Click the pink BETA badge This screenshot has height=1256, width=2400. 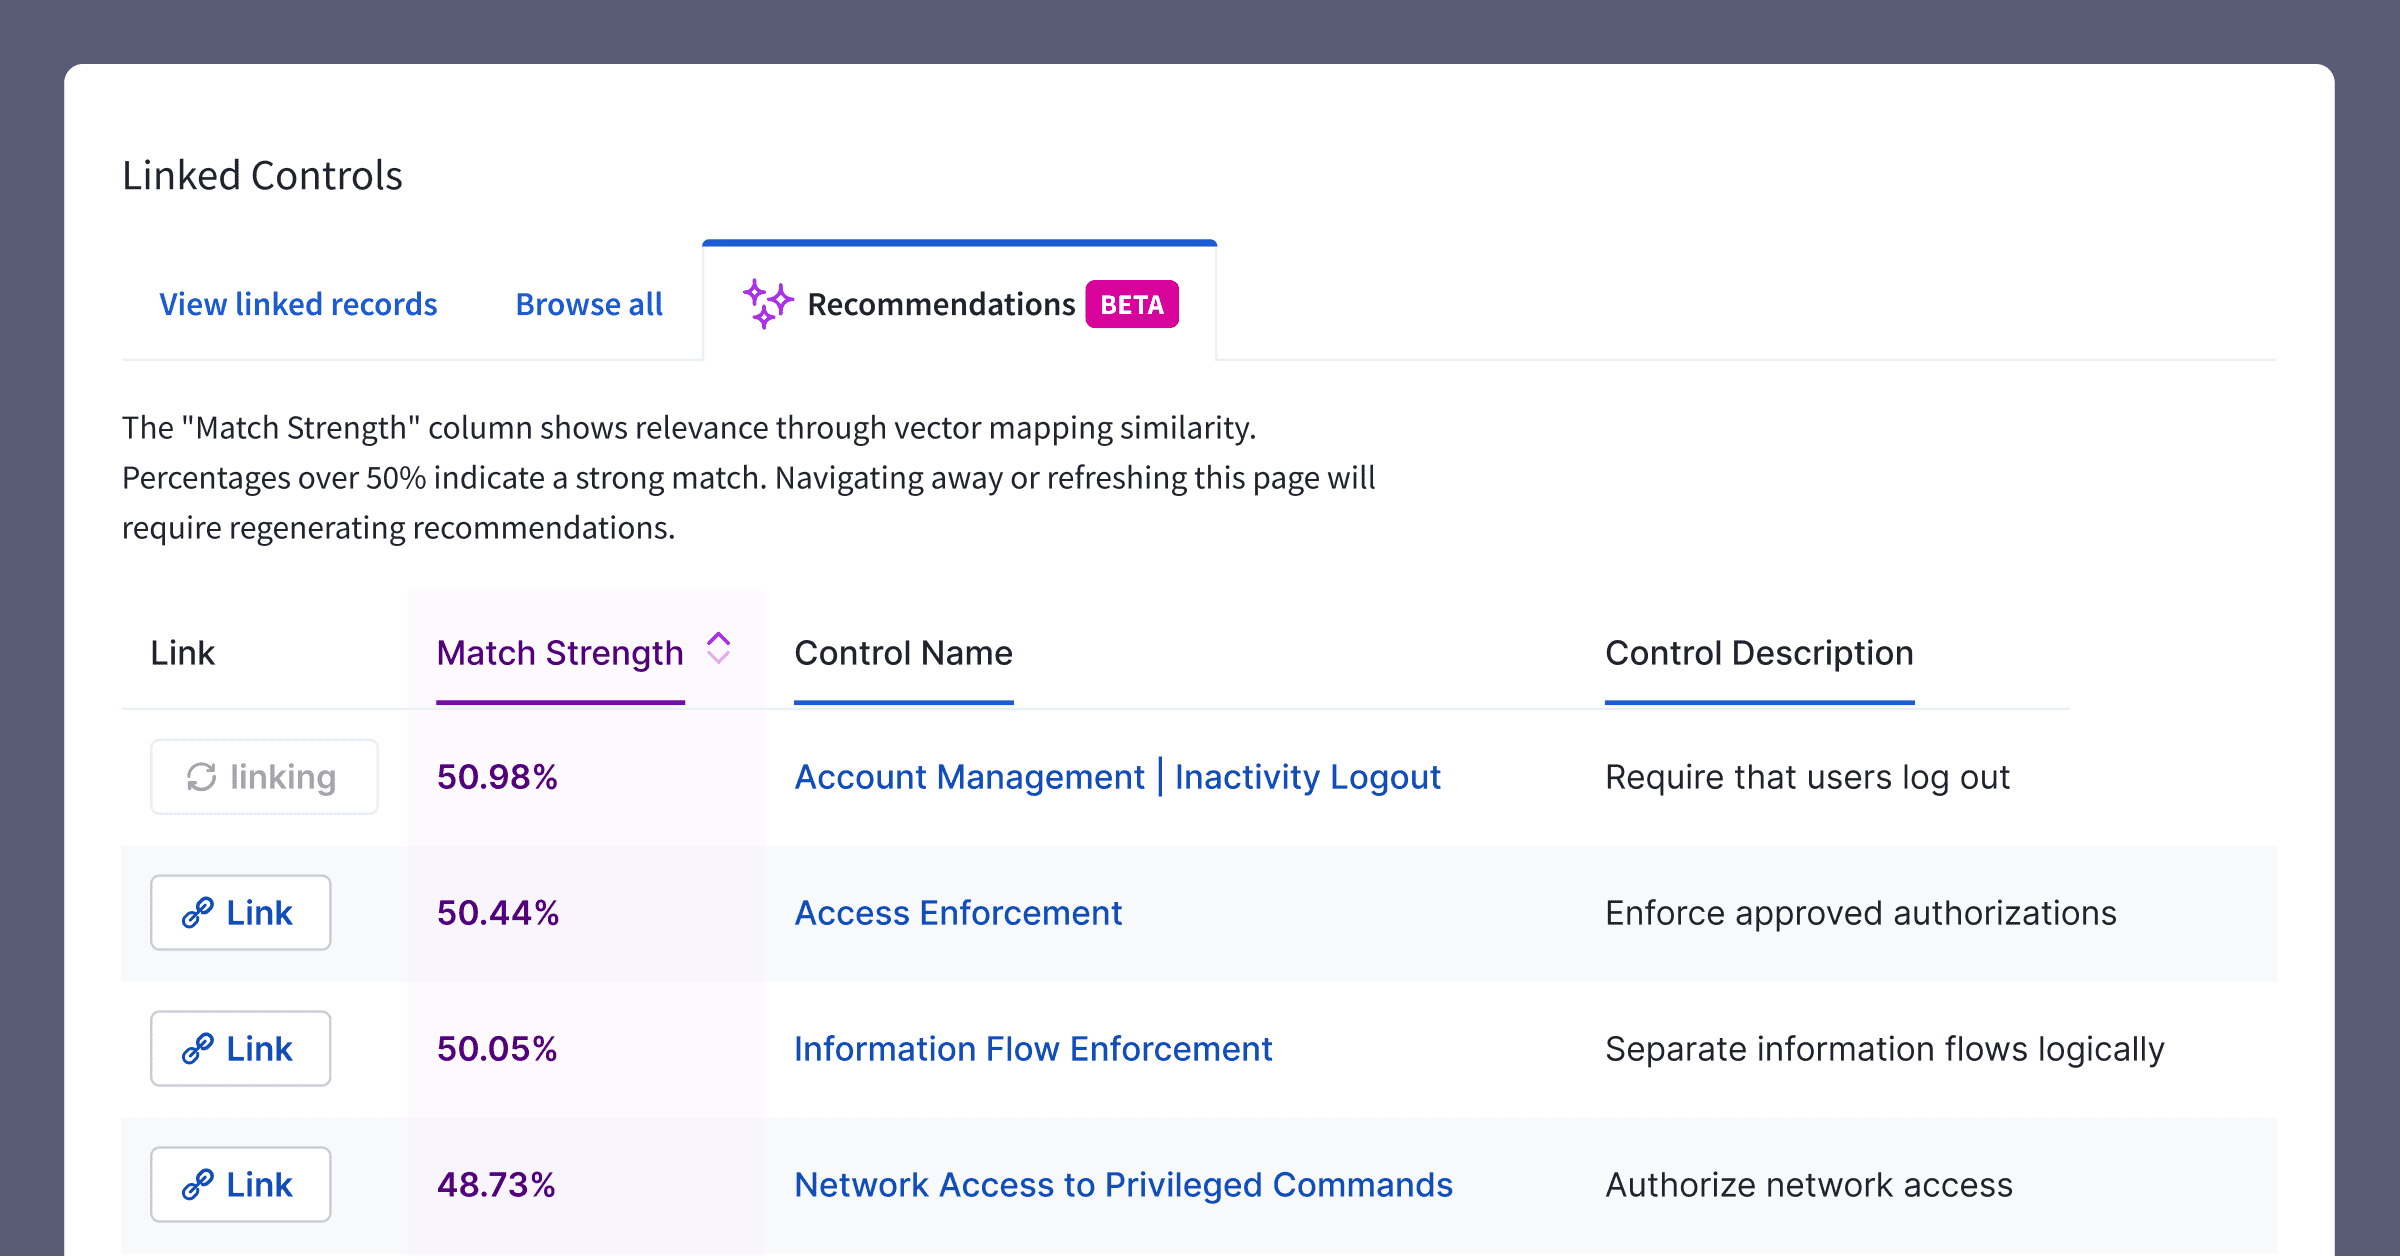[1131, 304]
